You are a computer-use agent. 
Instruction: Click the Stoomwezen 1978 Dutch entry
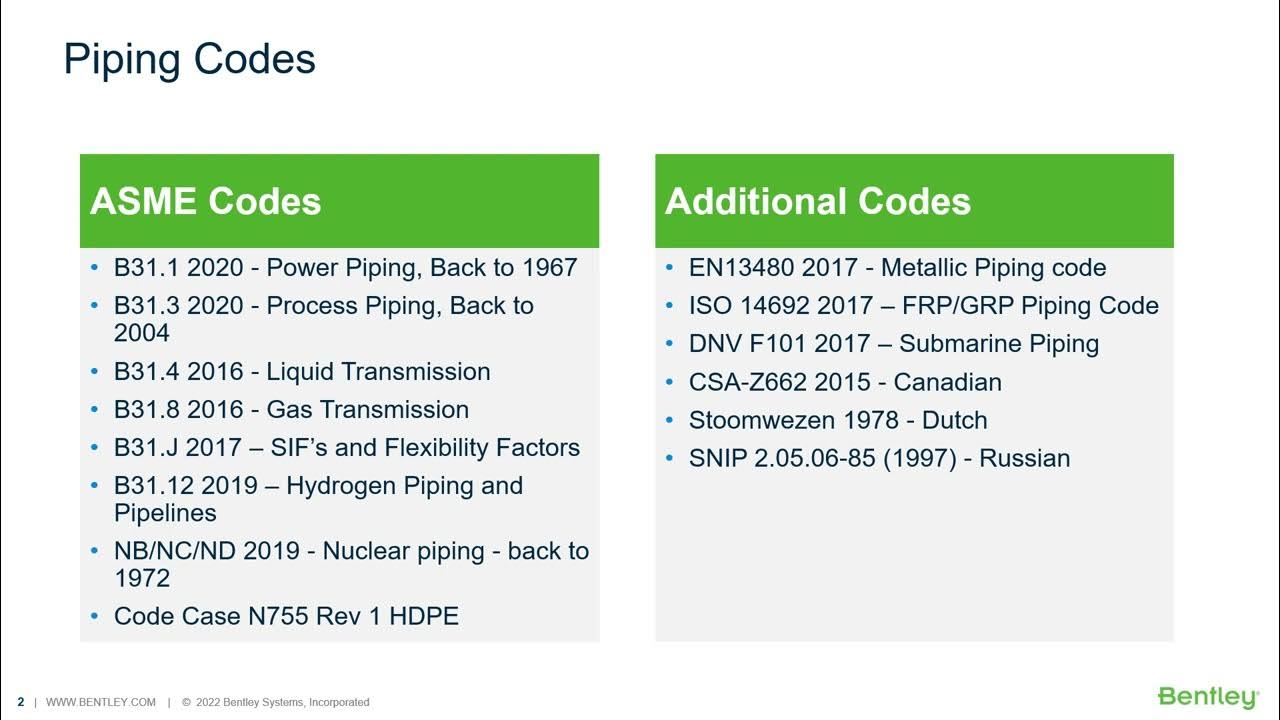click(838, 420)
